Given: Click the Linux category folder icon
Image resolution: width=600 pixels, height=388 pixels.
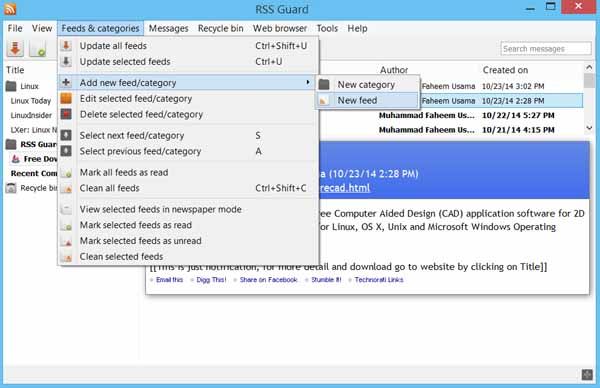Looking at the screenshot, I should (x=11, y=86).
